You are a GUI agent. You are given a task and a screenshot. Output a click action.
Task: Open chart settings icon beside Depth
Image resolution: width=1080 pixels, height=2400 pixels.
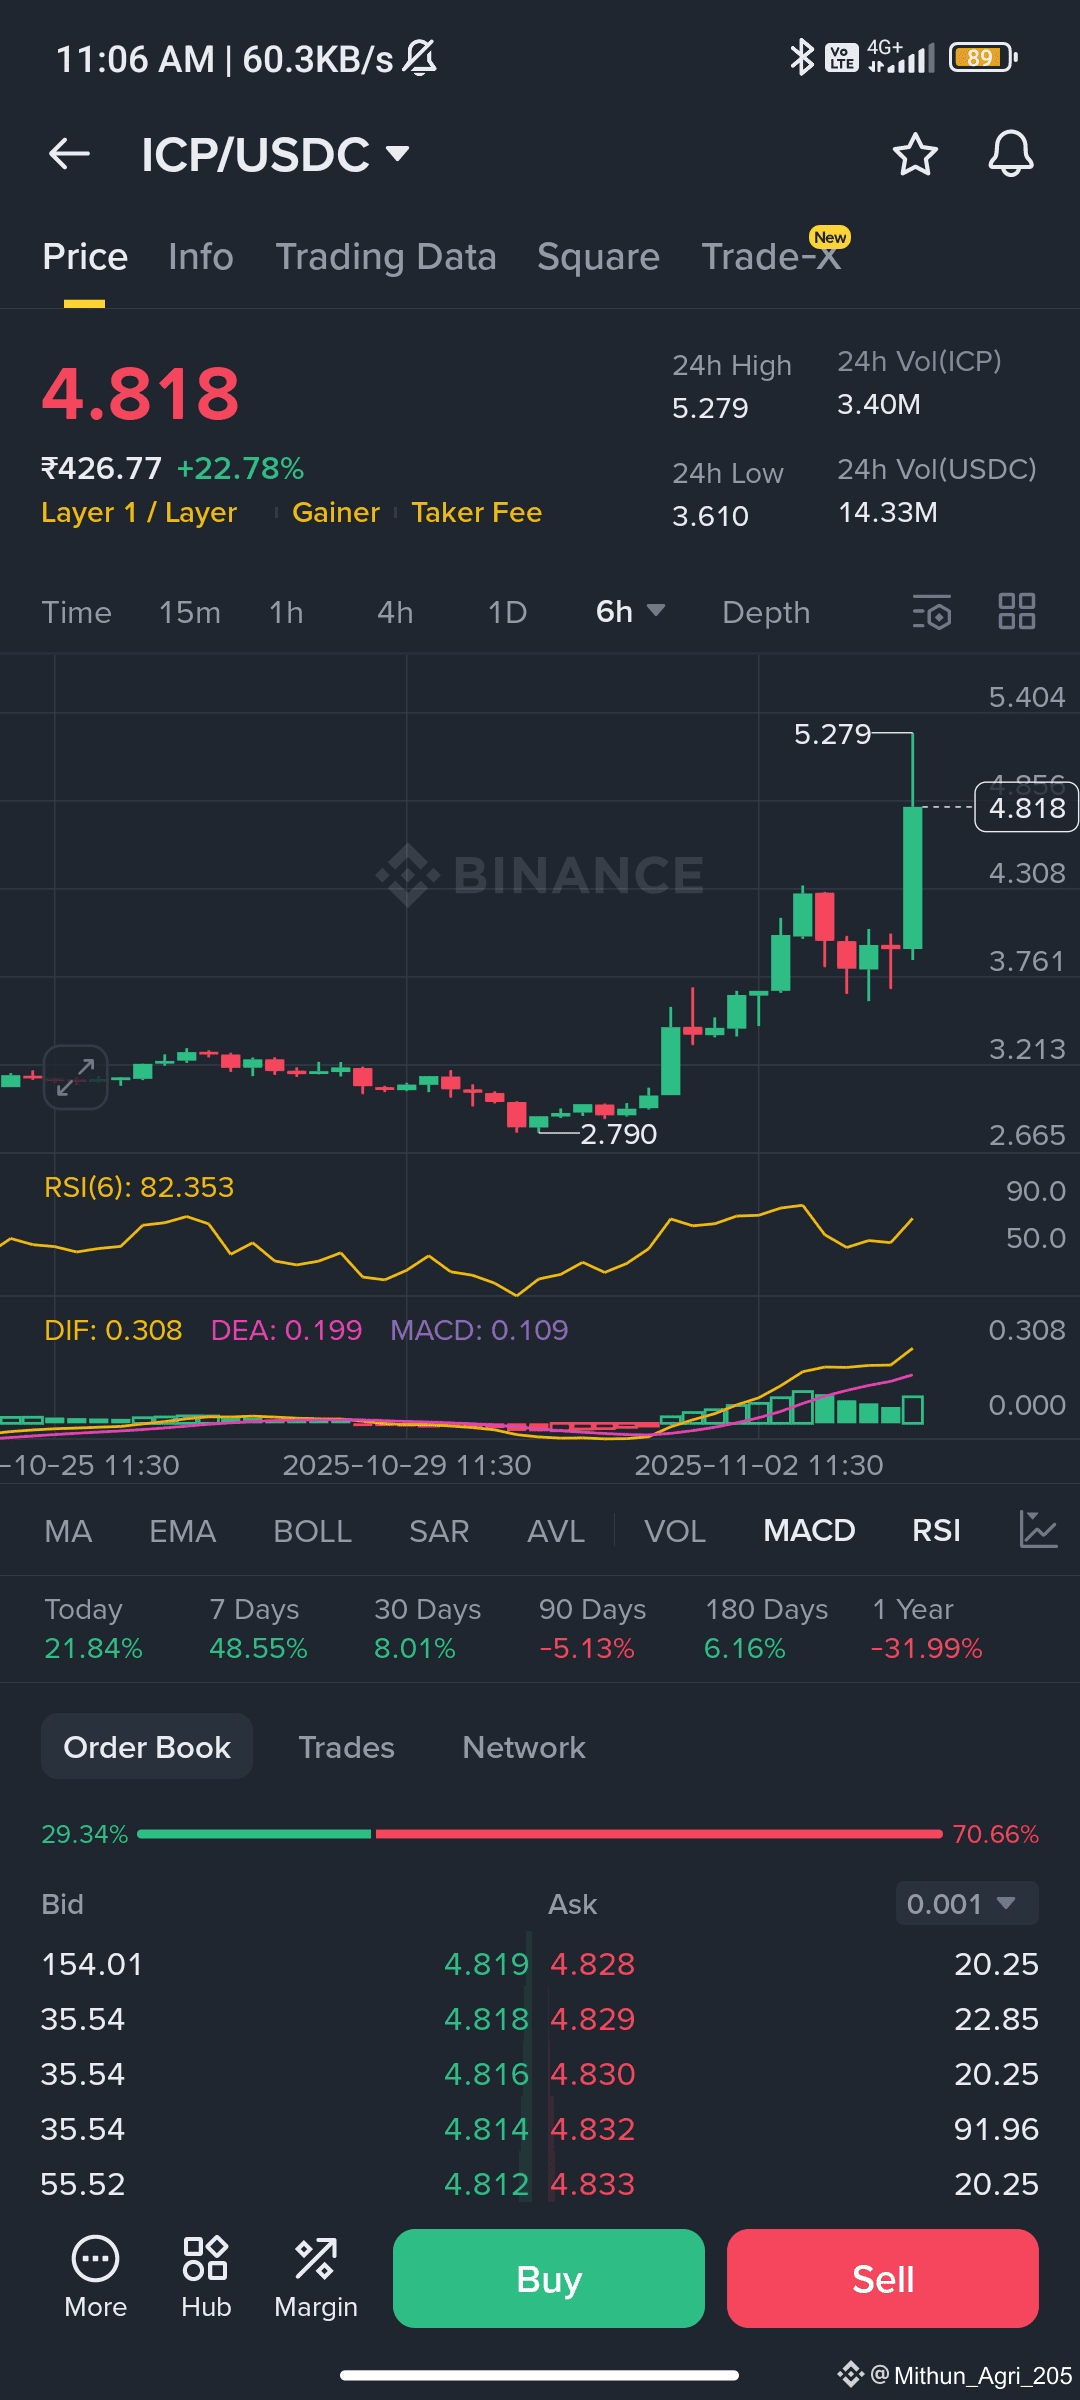pos(931,612)
